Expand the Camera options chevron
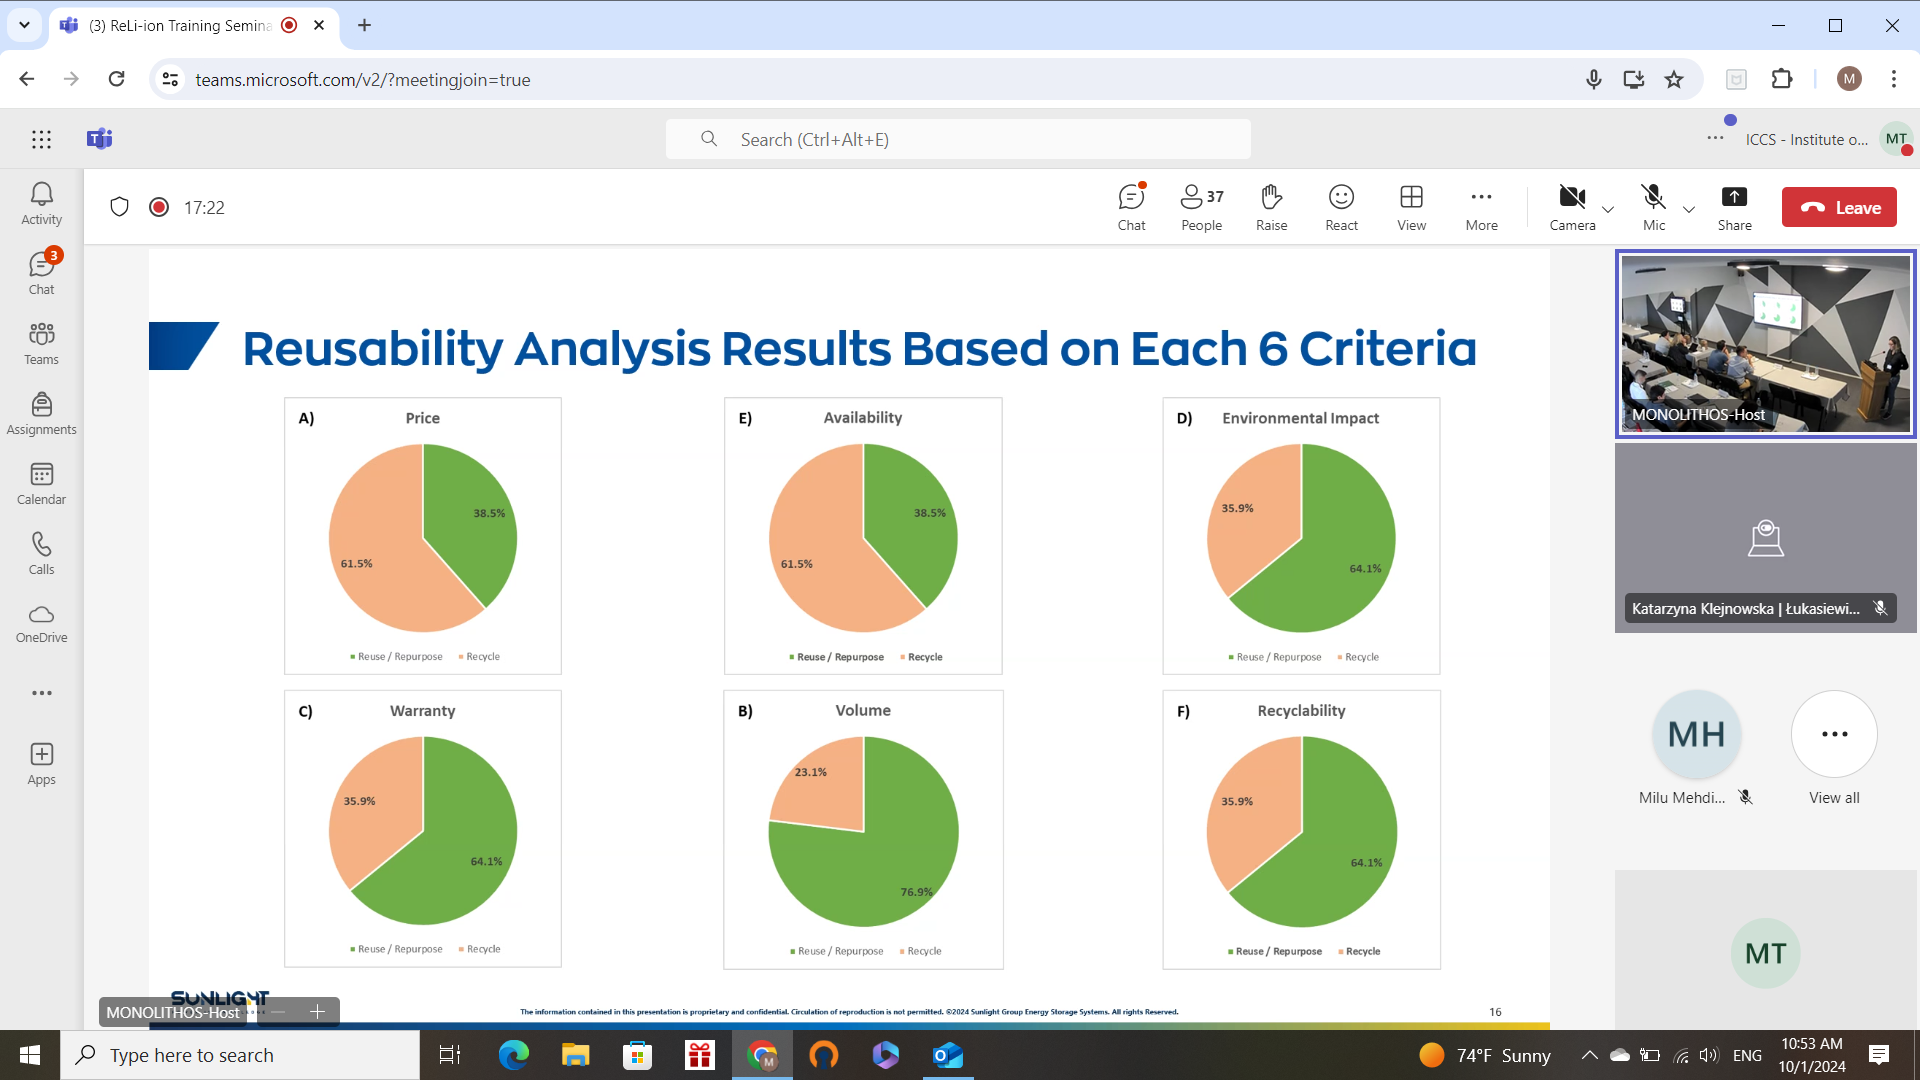The width and height of the screenshot is (1920, 1080). [x=1608, y=209]
